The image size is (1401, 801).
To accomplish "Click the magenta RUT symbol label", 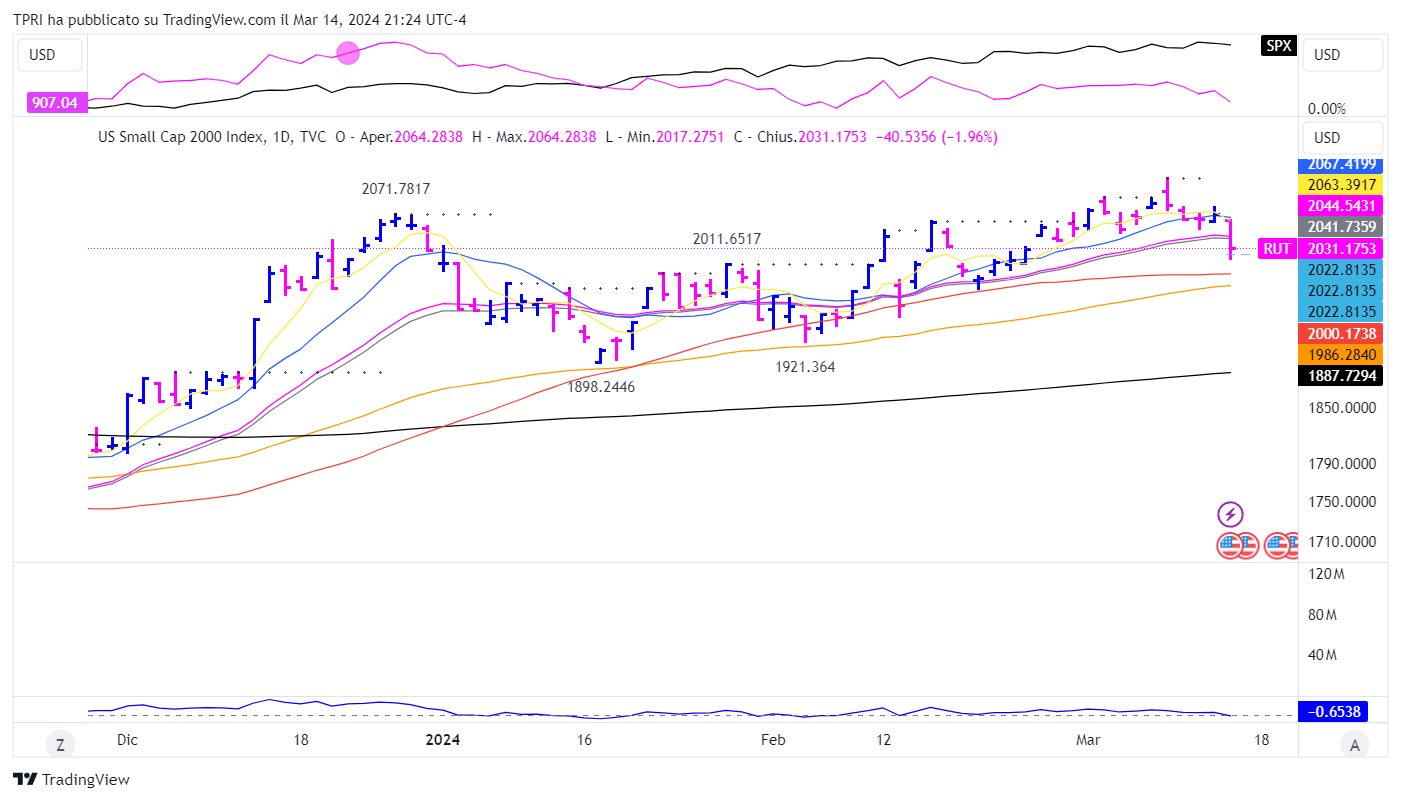I will coord(1277,249).
